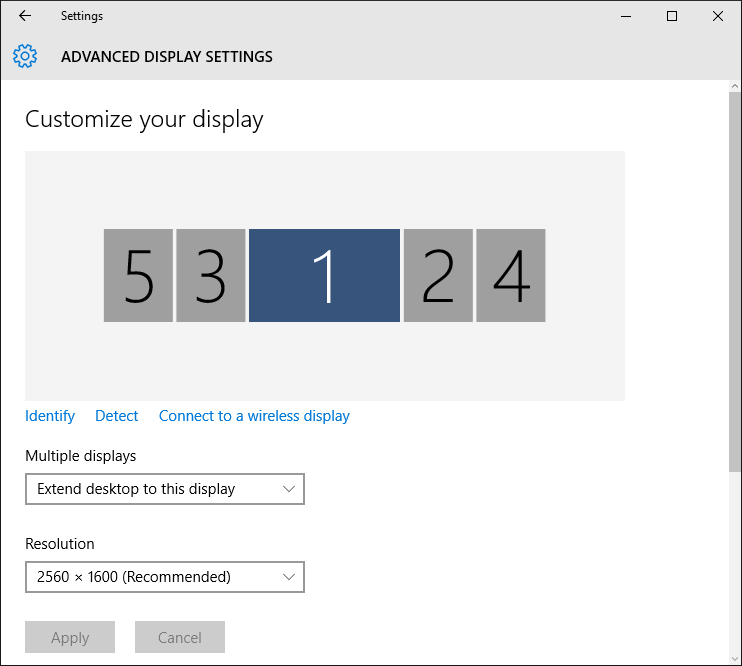The width and height of the screenshot is (742, 666).
Task: Select display 3 in the arrangement
Action: (211, 275)
